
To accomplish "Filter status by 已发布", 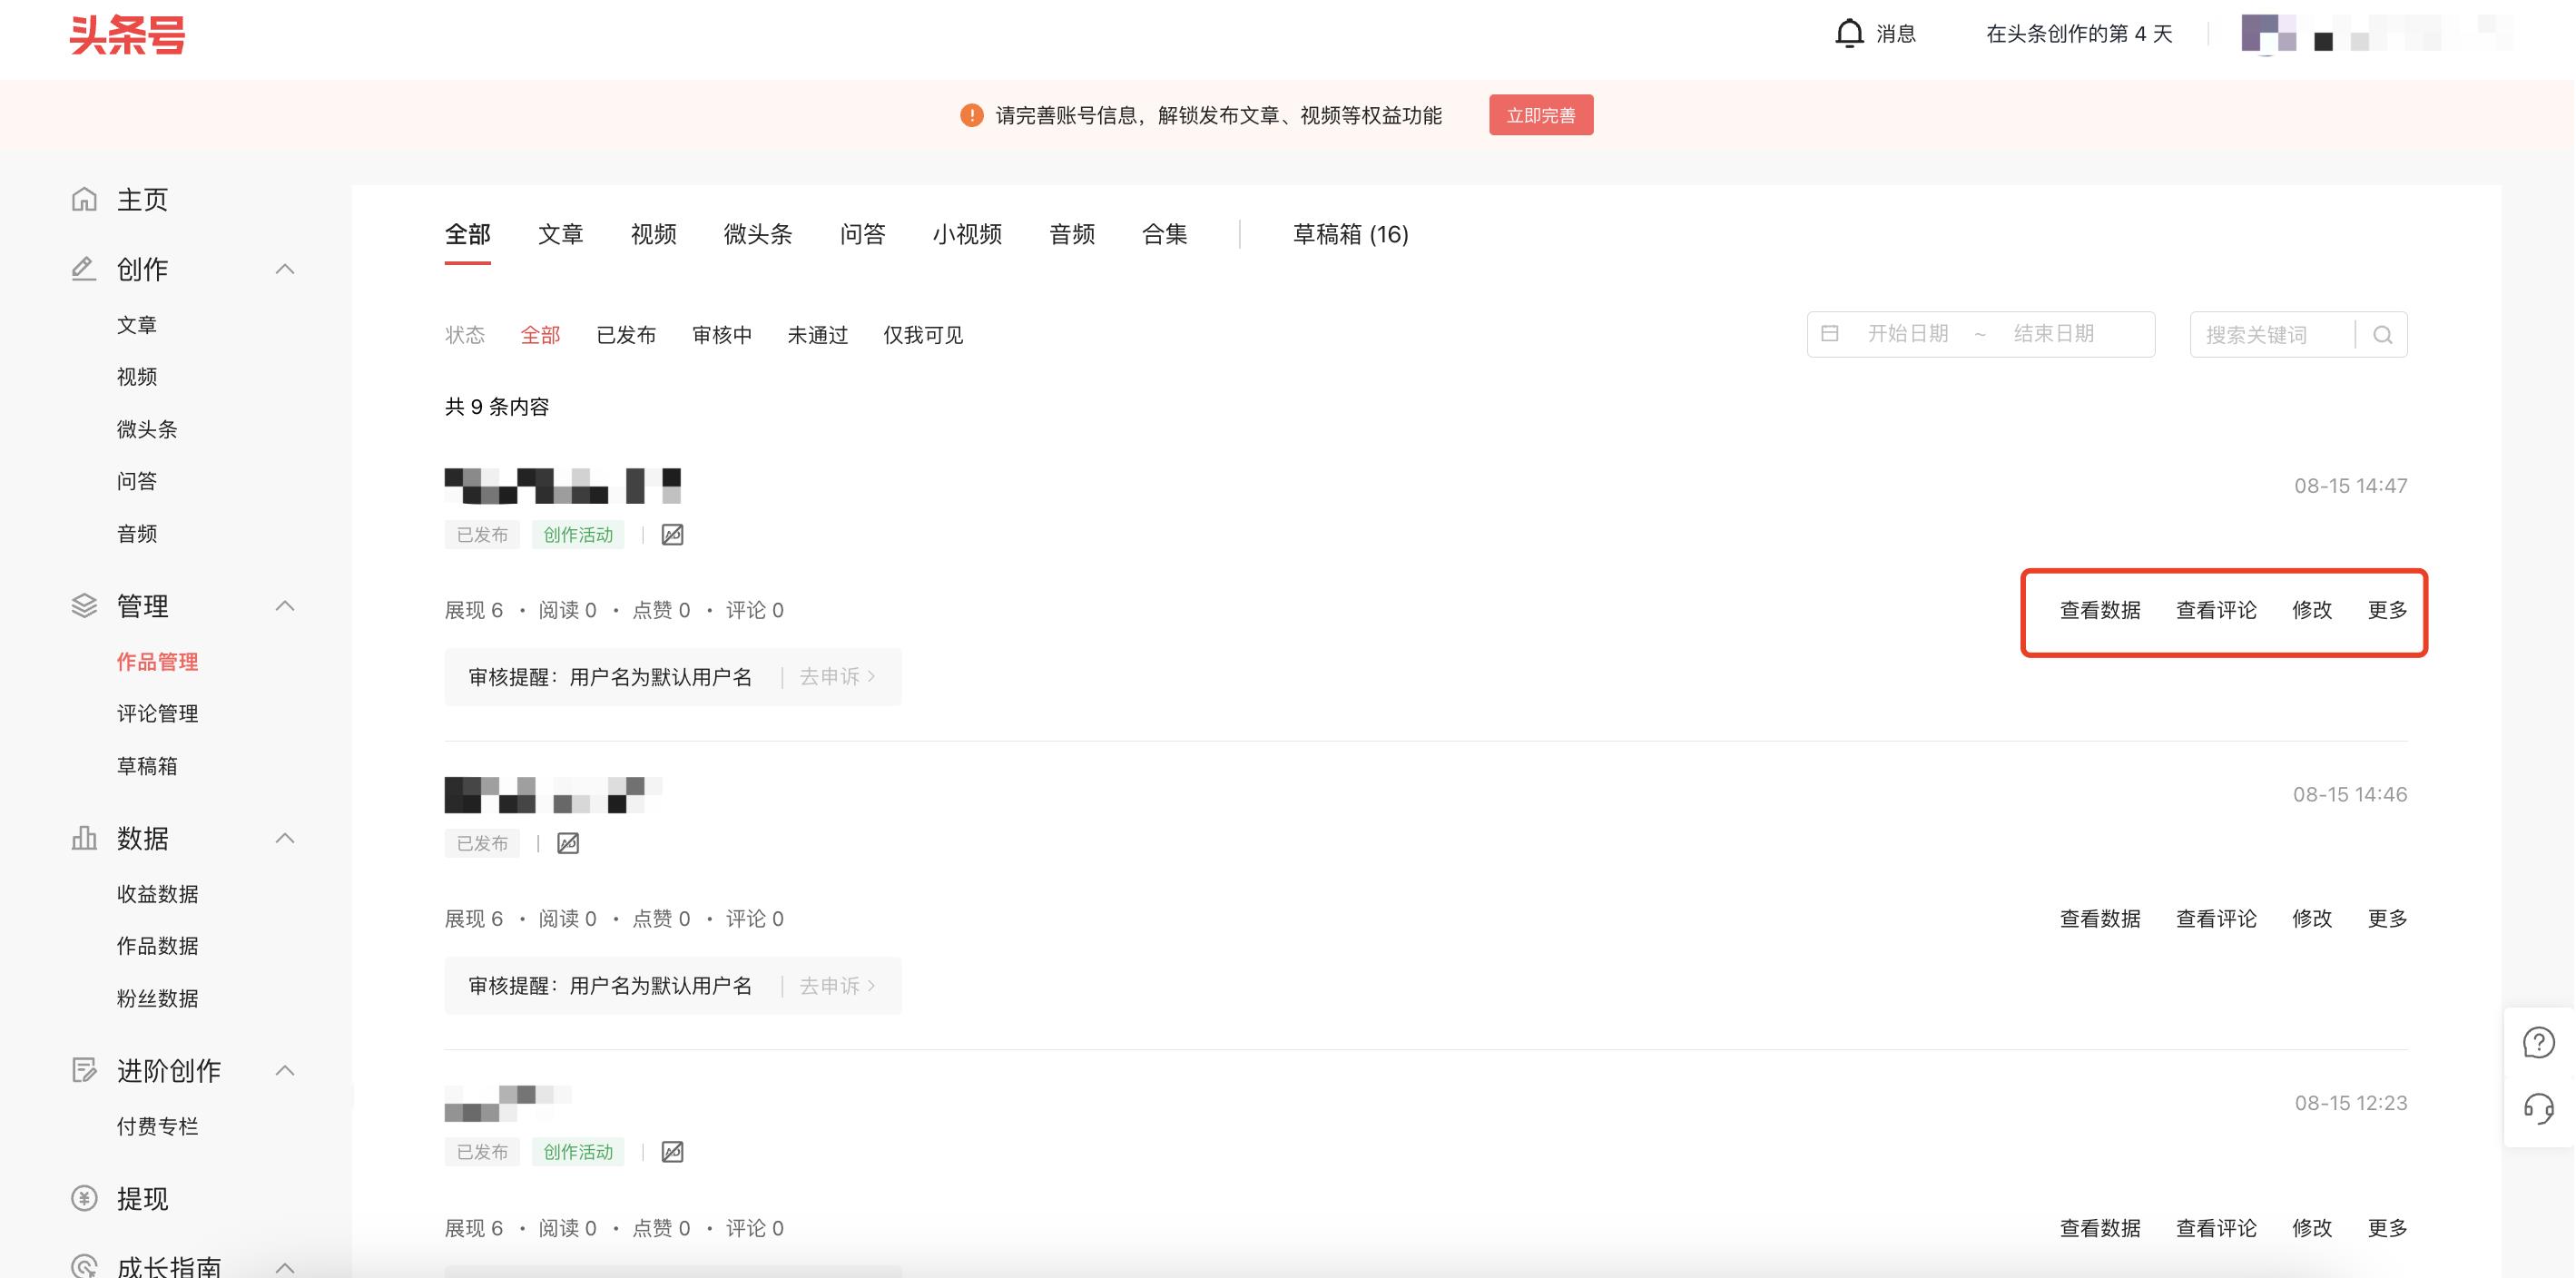I will click(x=626, y=335).
